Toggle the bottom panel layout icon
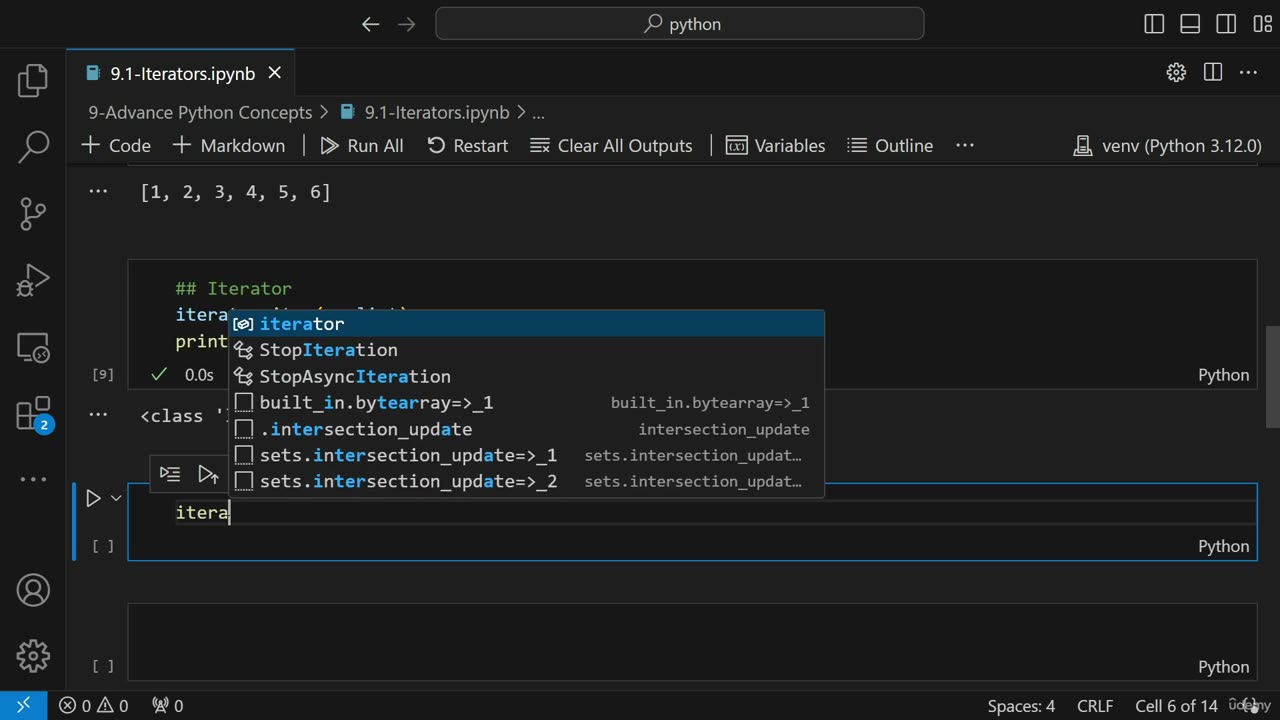This screenshot has width=1280, height=720. click(1190, 24)
